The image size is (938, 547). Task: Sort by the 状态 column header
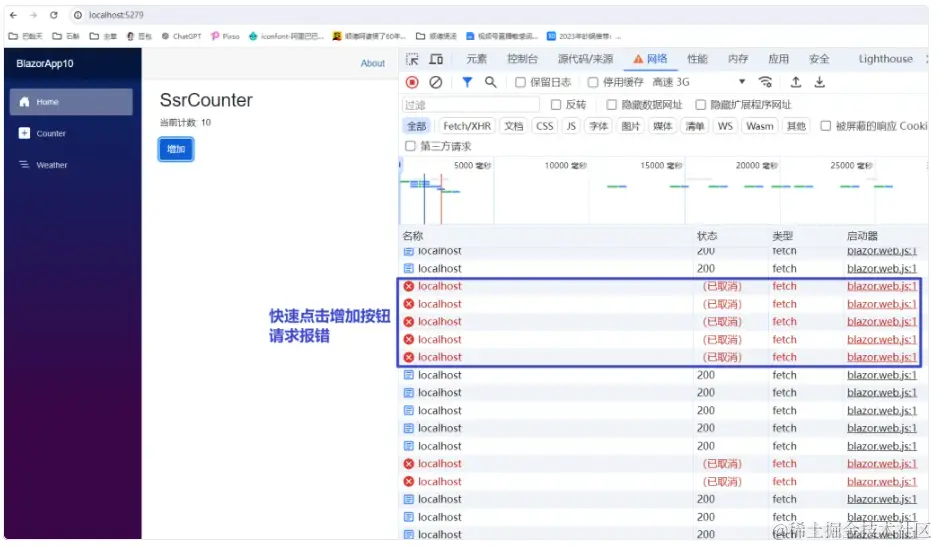[706, 236]
